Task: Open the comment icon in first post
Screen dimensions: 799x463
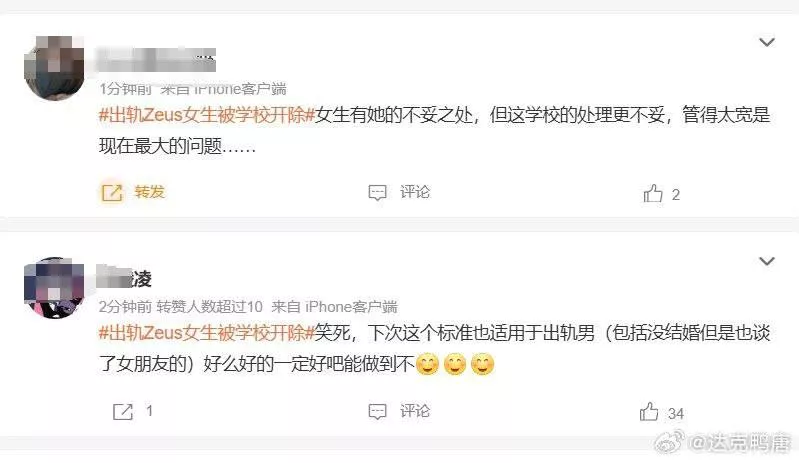Action: pyautogui.click(x=378, y=193)
